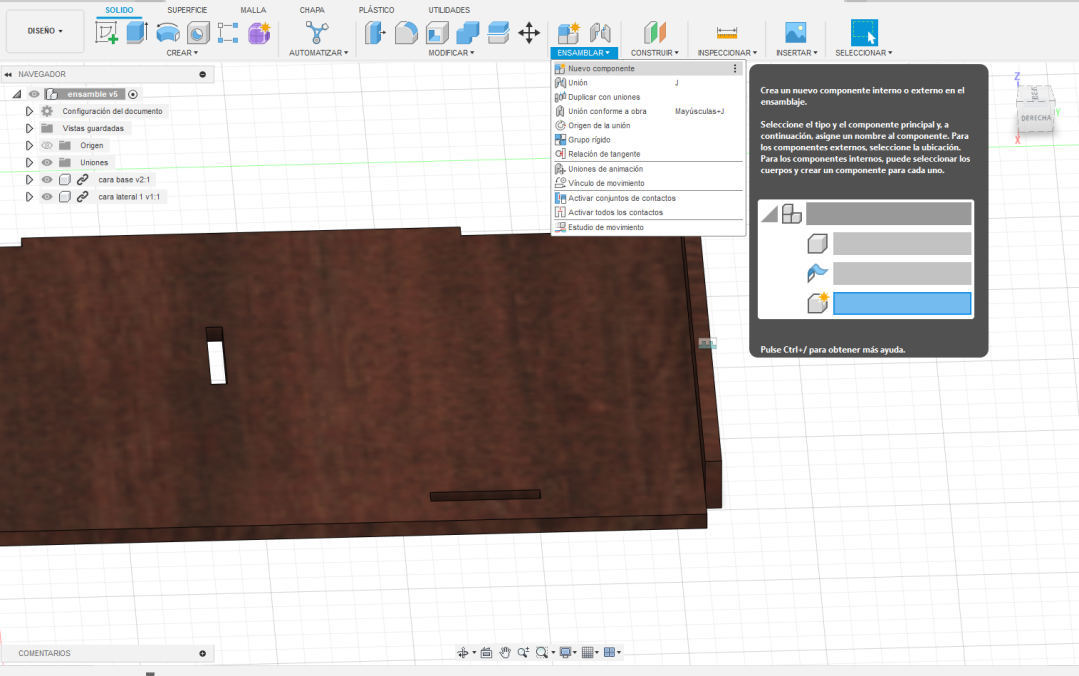The image size is (1079, 676).
Task: Select the Create Sketch tool icon
Action: (107, 33)
